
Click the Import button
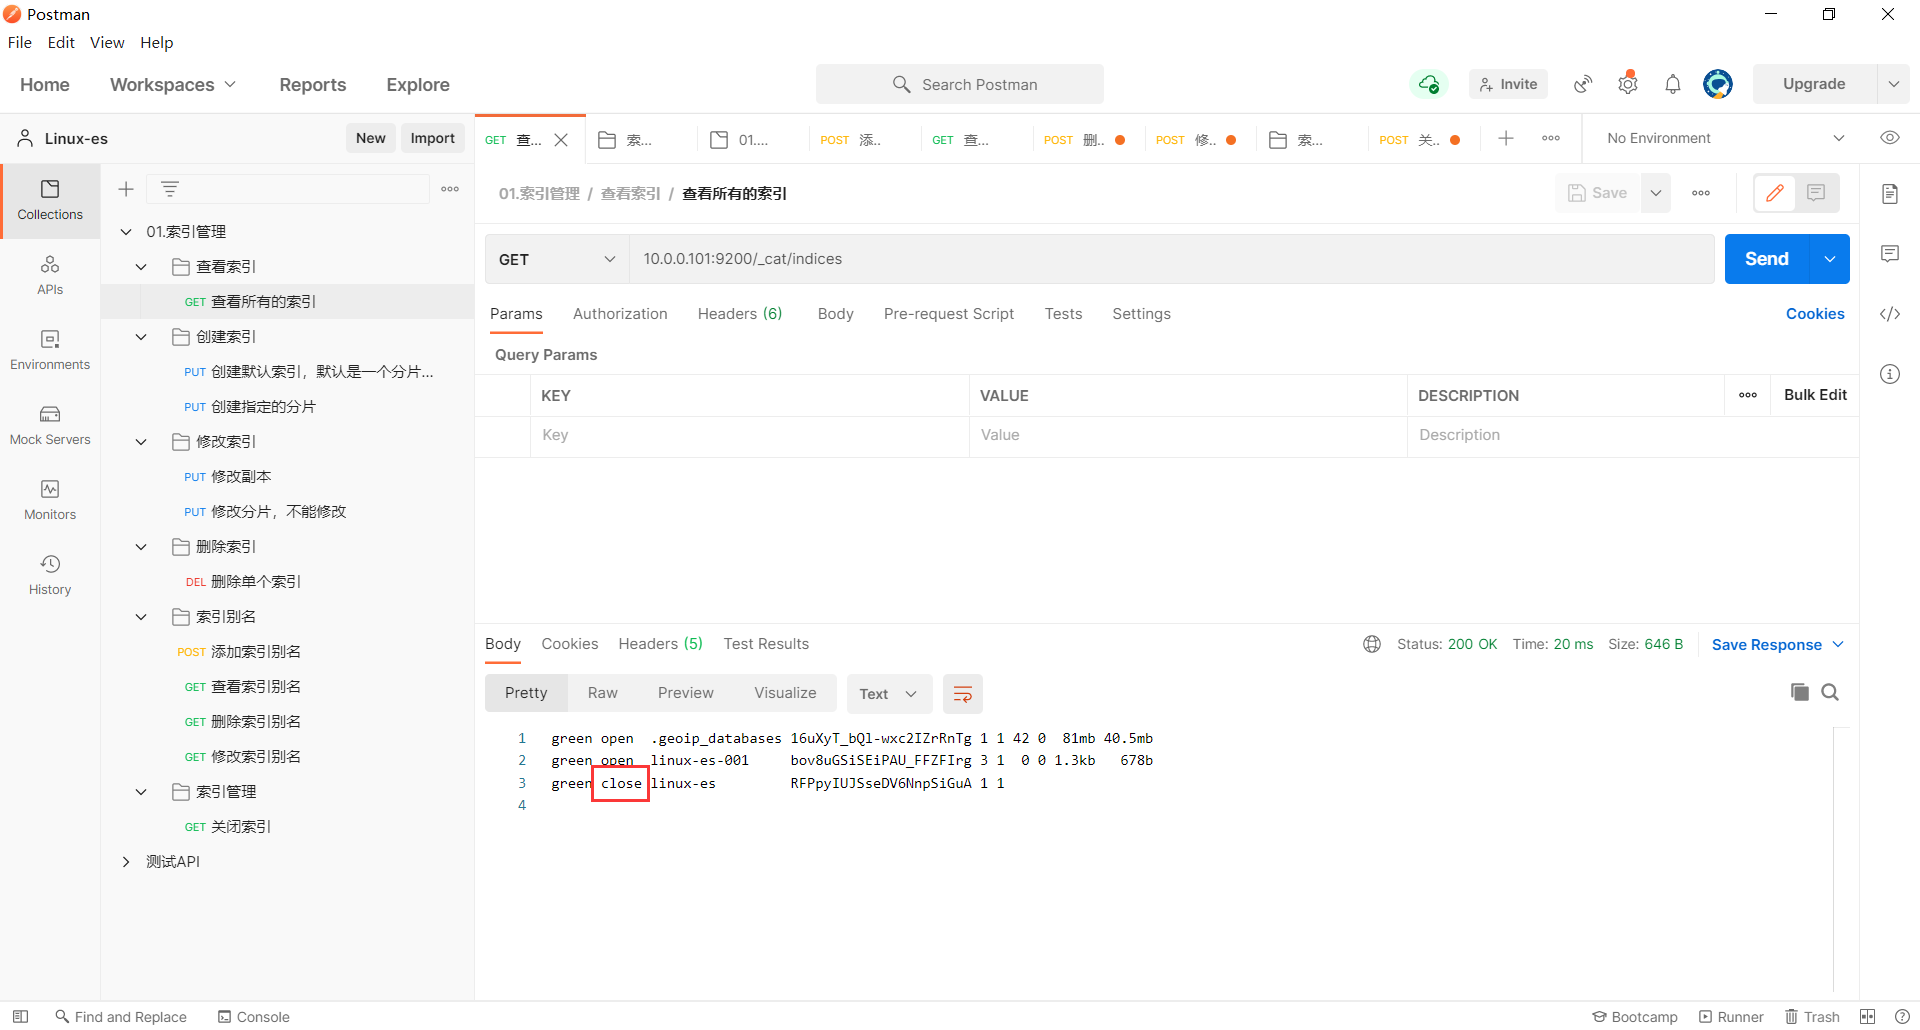[432, 138]
